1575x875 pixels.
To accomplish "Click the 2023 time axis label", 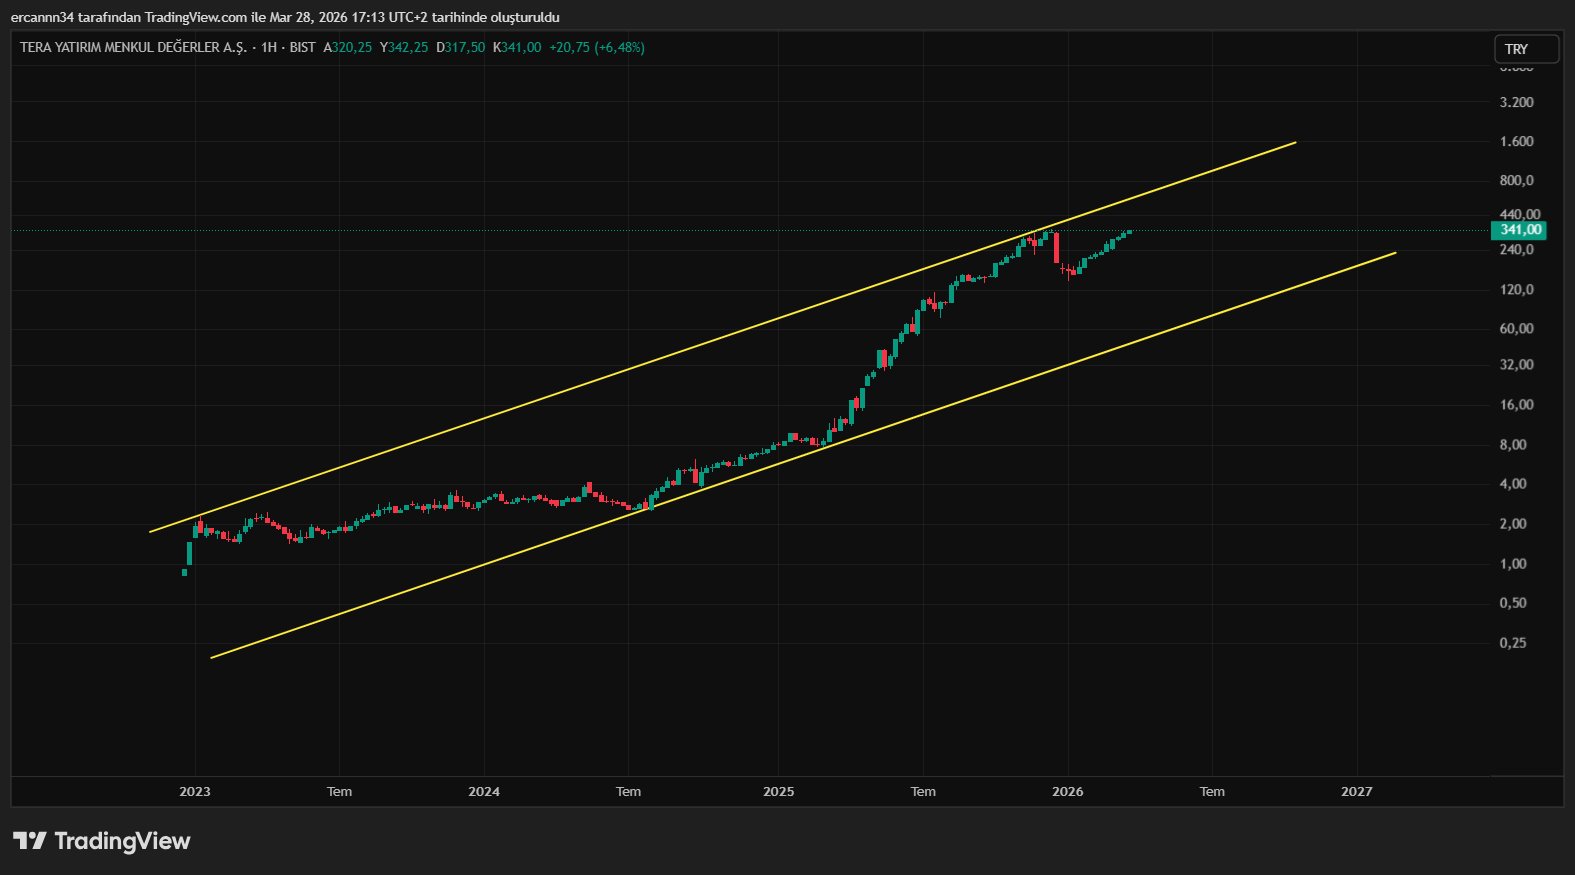I will click(x=195, y=791).
